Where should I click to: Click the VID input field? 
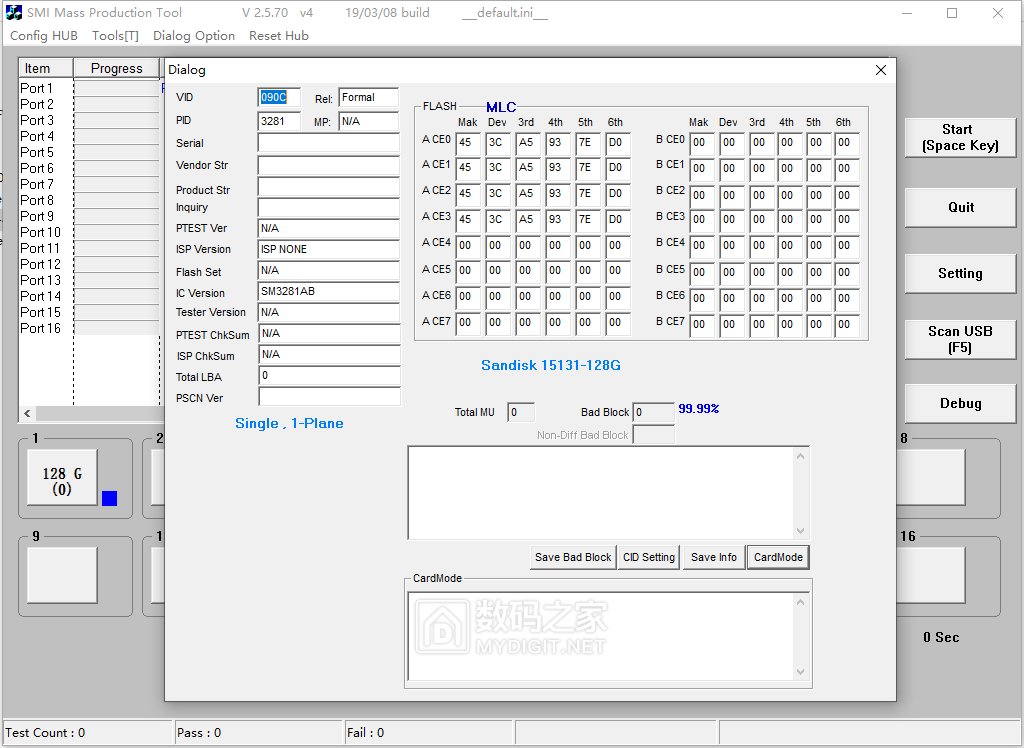pyautogui.click(x=278, y=97)
